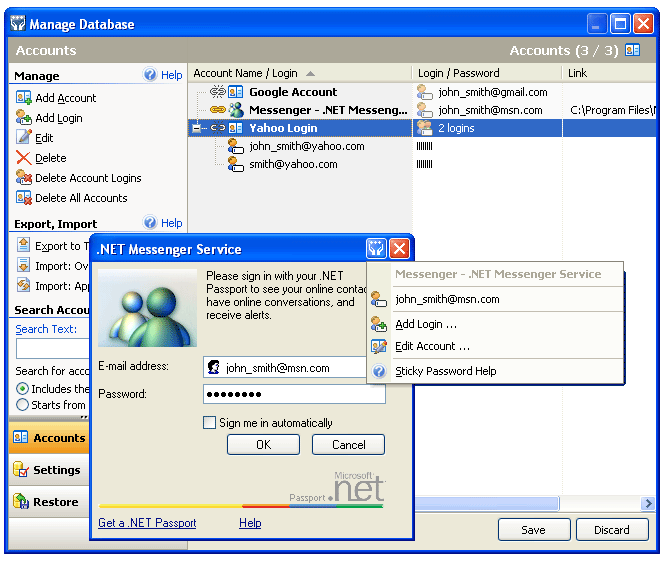Switch to the Settings tab
Image resolution: width=665 pixels, height=567 pixels.
49,469
